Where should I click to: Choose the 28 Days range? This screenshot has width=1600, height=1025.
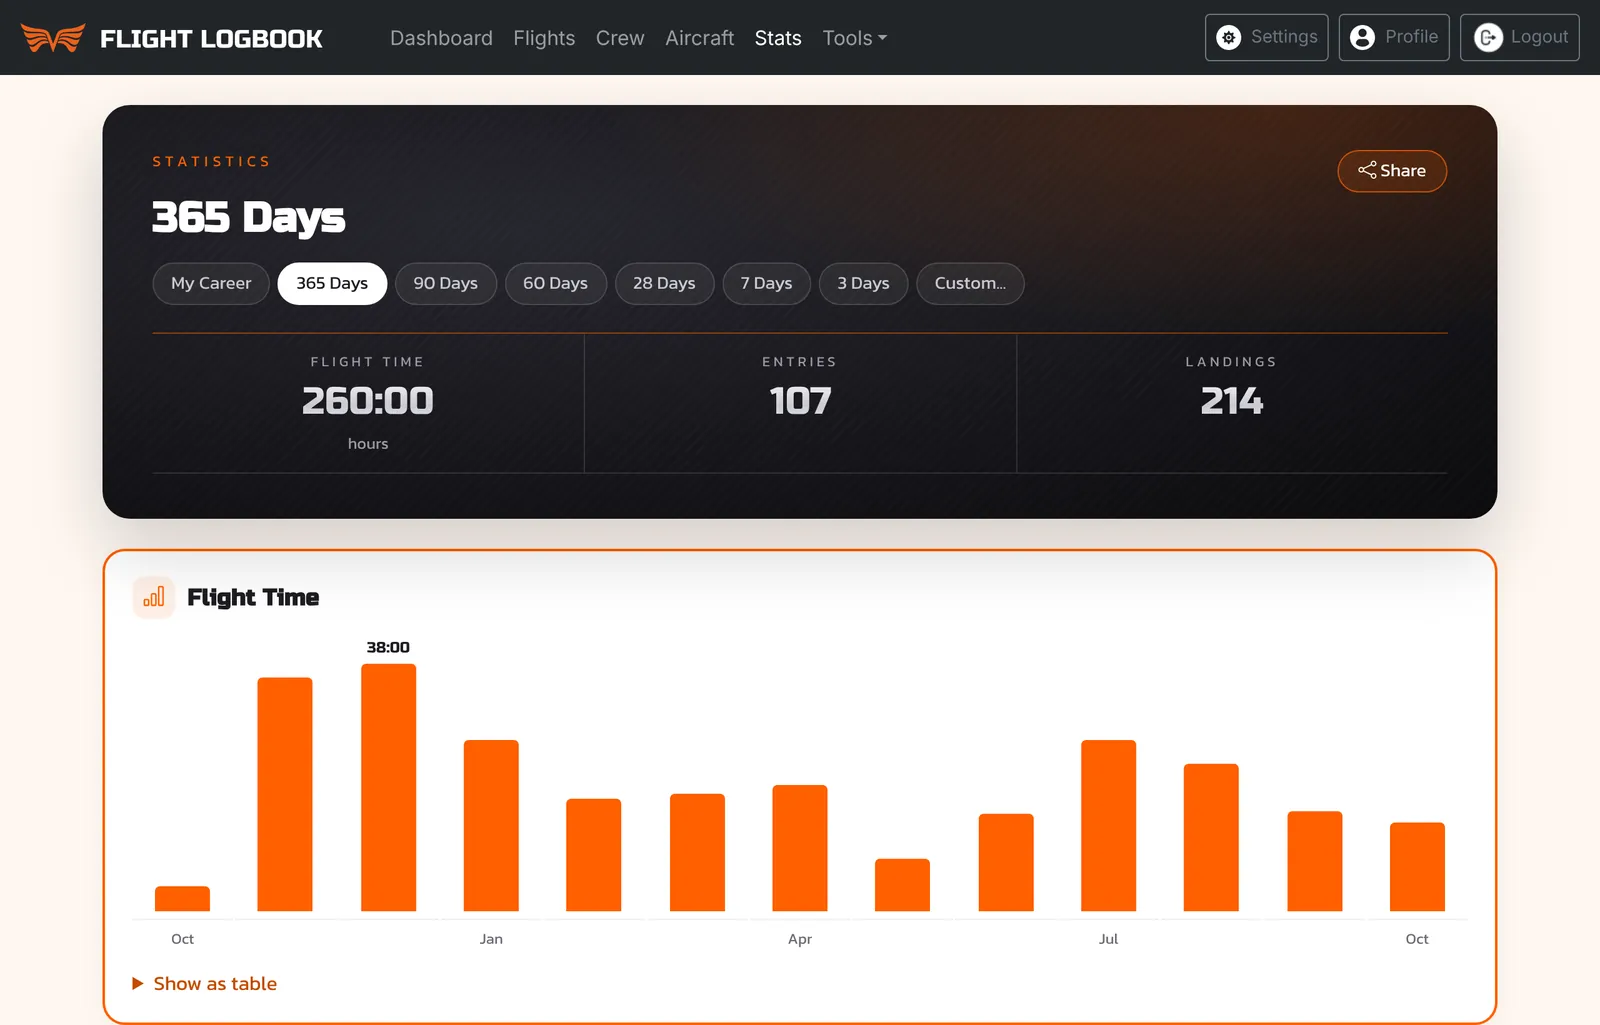[x=665, y=283]
